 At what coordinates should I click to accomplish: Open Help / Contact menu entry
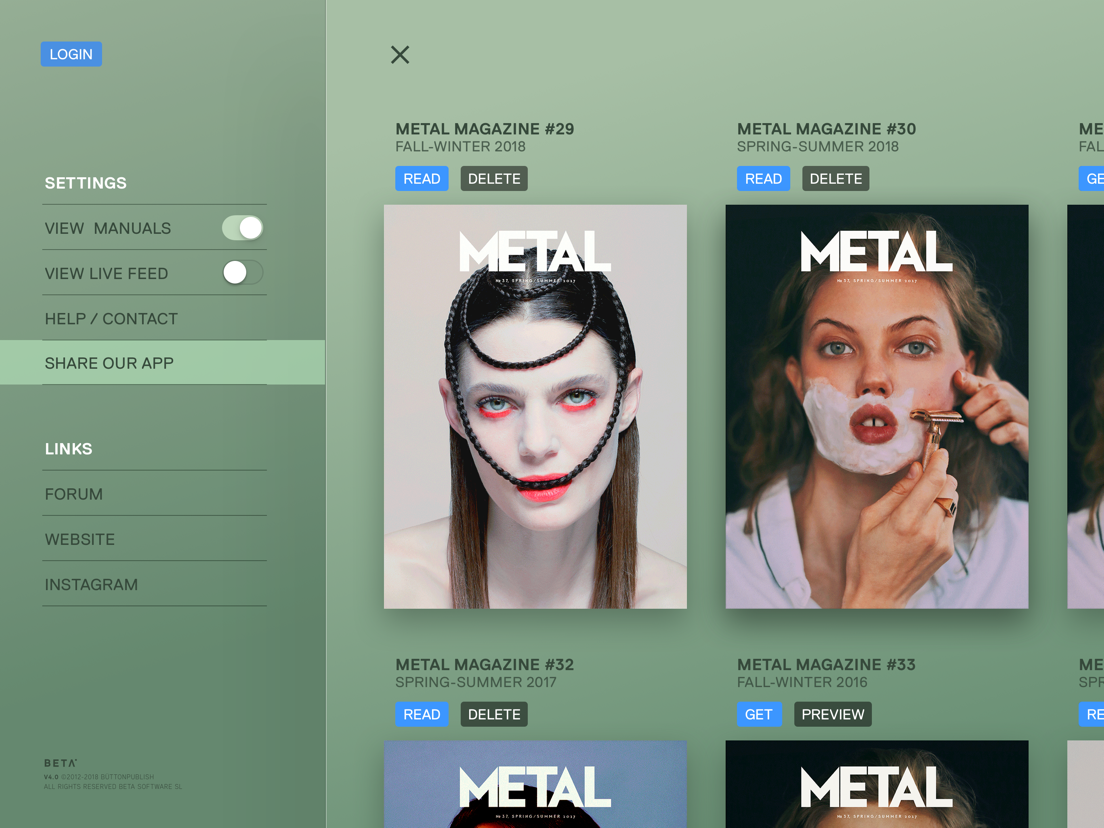click(x=154, y=318)
